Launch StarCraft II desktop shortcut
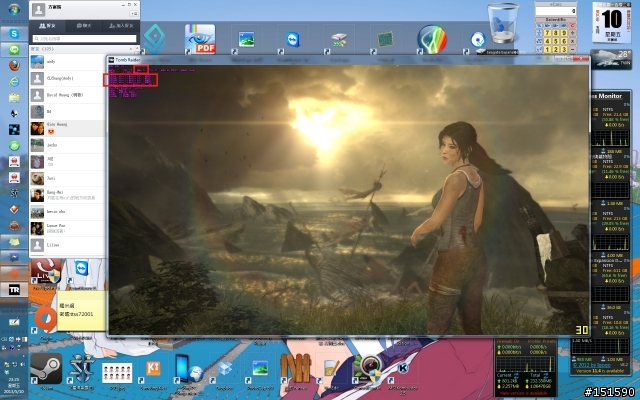The width and height of the screenshot is (640, 400). pyautogui.click(x=82, y=369)
